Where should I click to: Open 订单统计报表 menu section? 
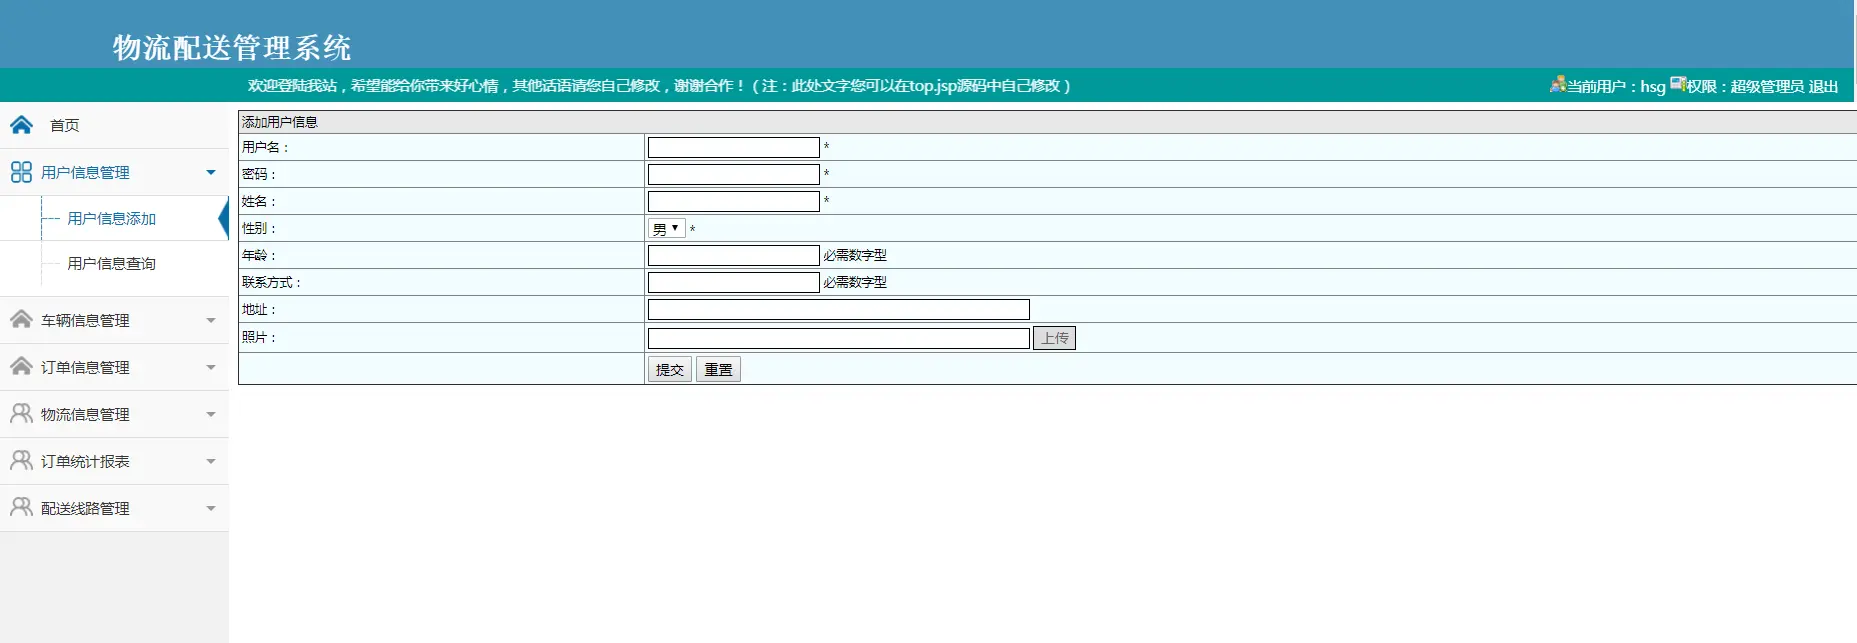pyautogui.click(x=114, y=461)
